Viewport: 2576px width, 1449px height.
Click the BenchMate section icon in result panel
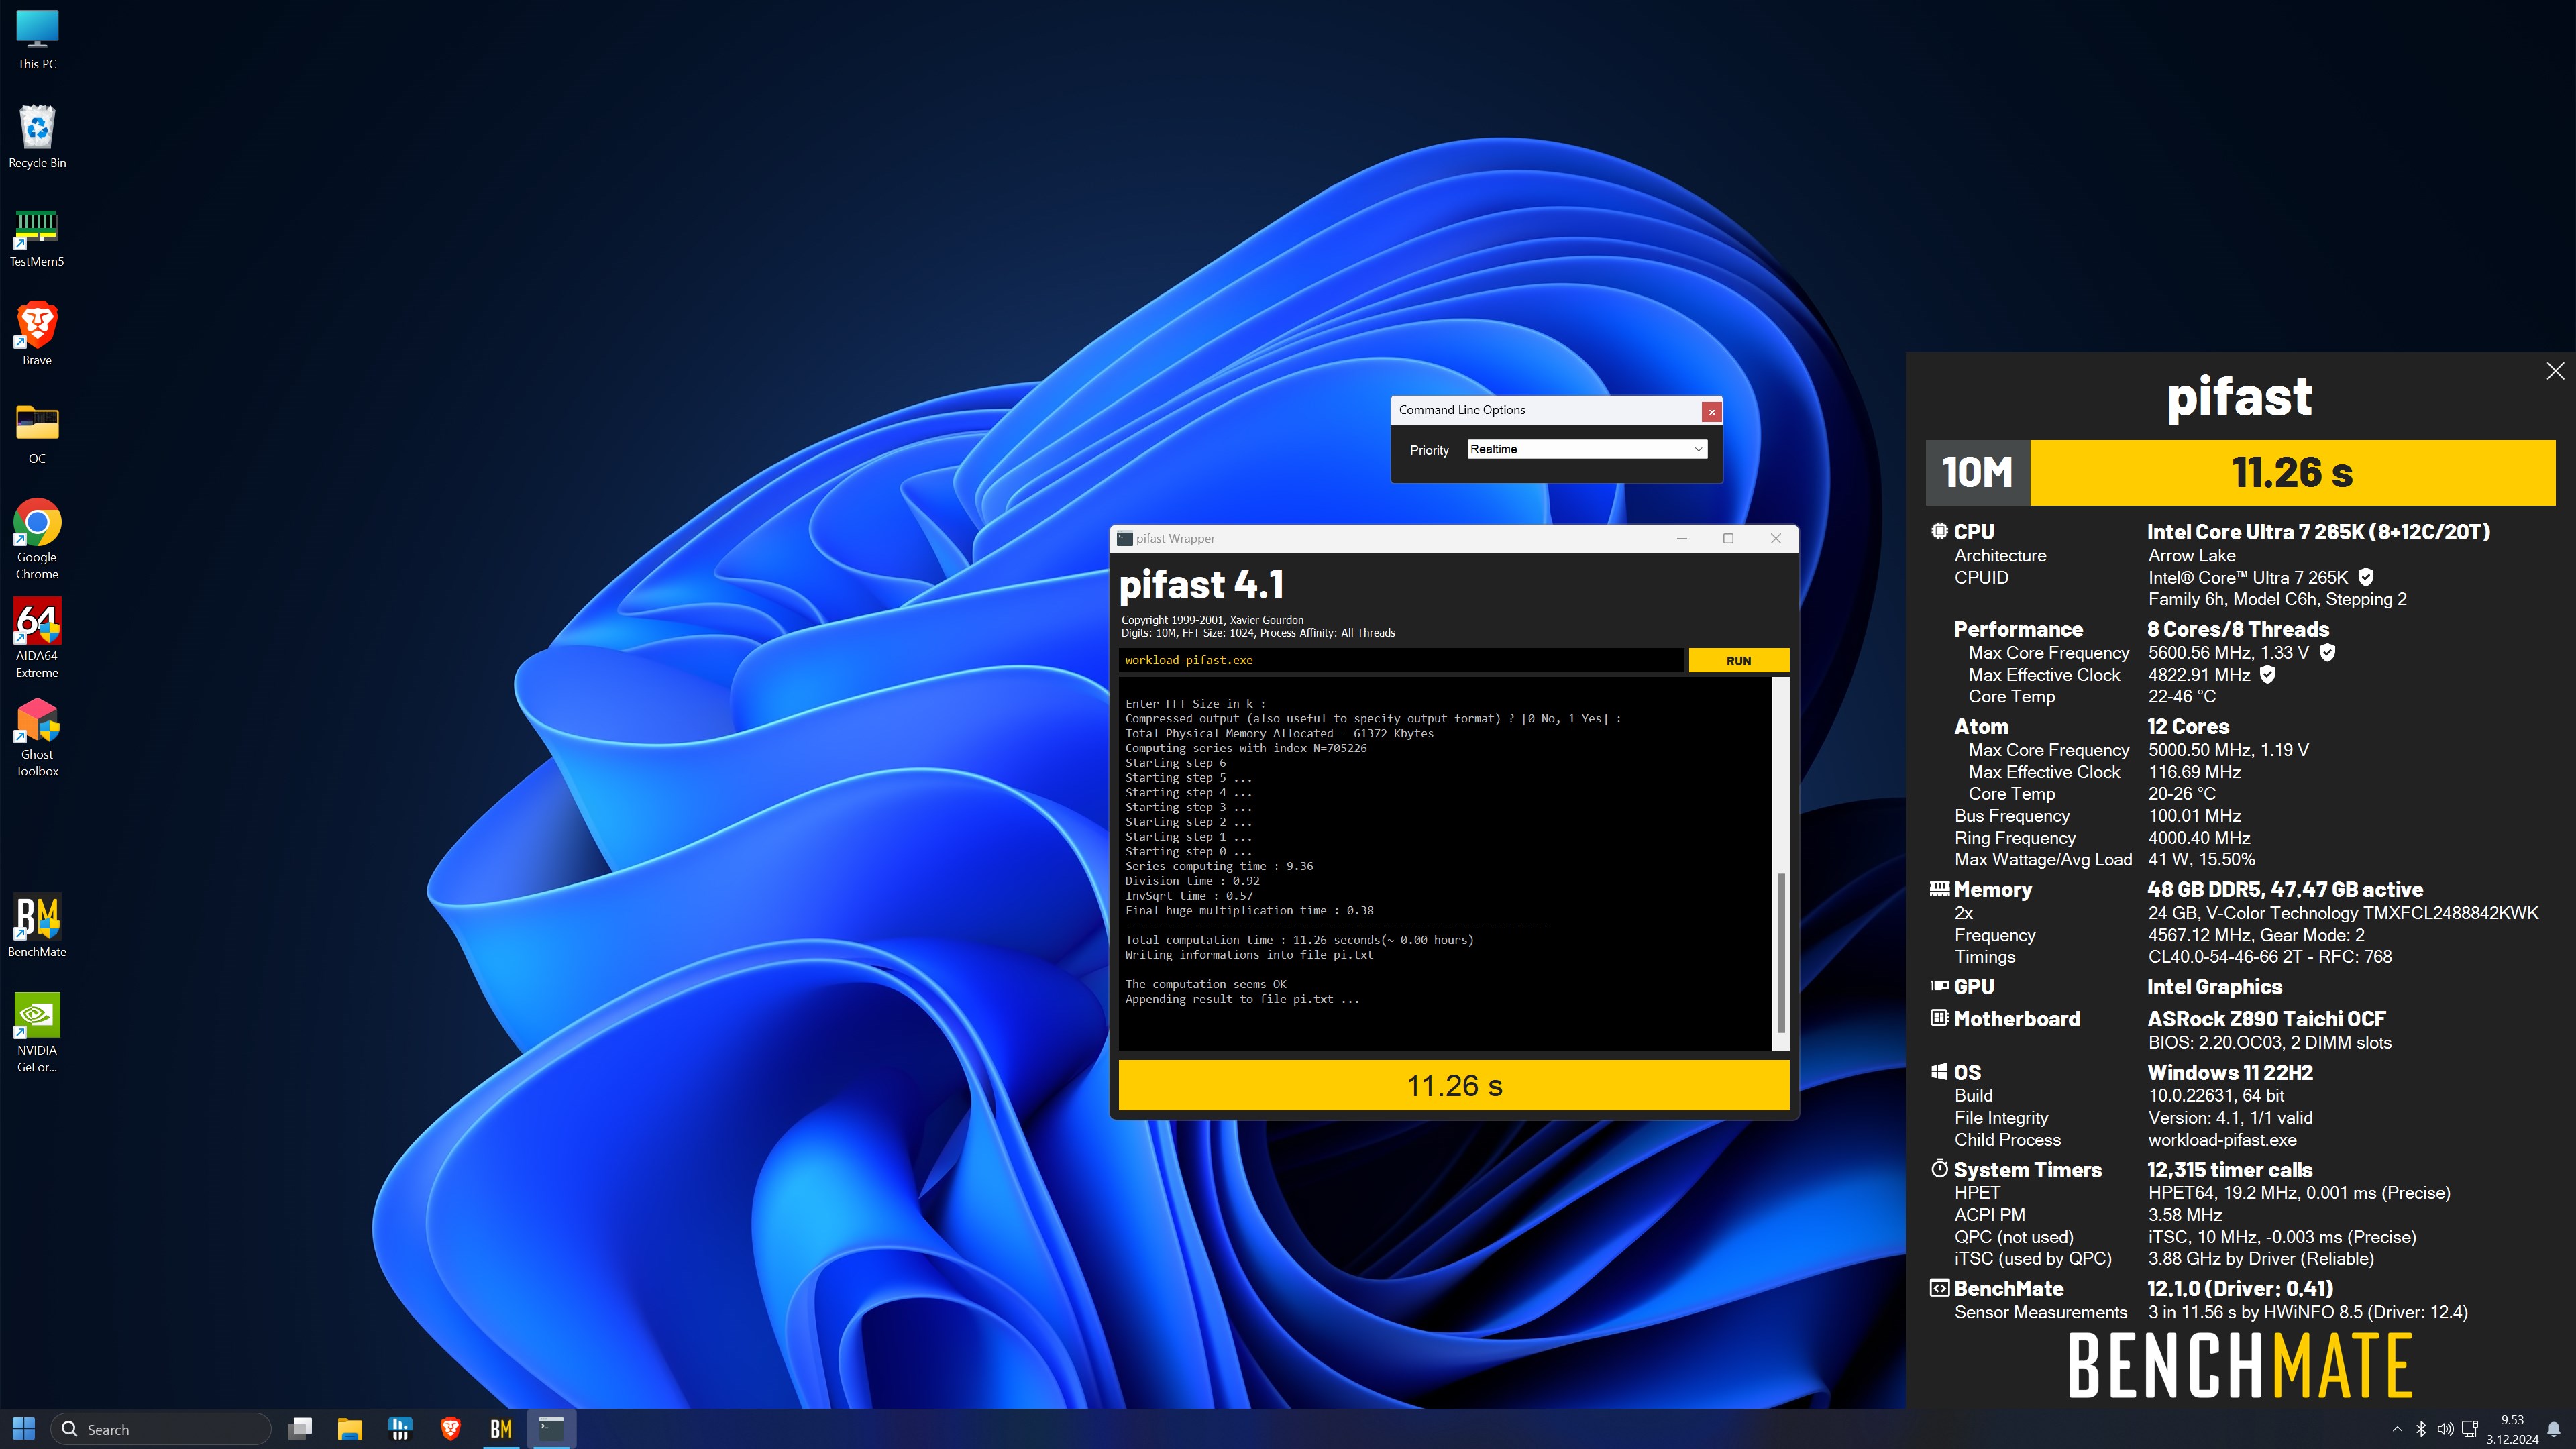(1939, 1288)
